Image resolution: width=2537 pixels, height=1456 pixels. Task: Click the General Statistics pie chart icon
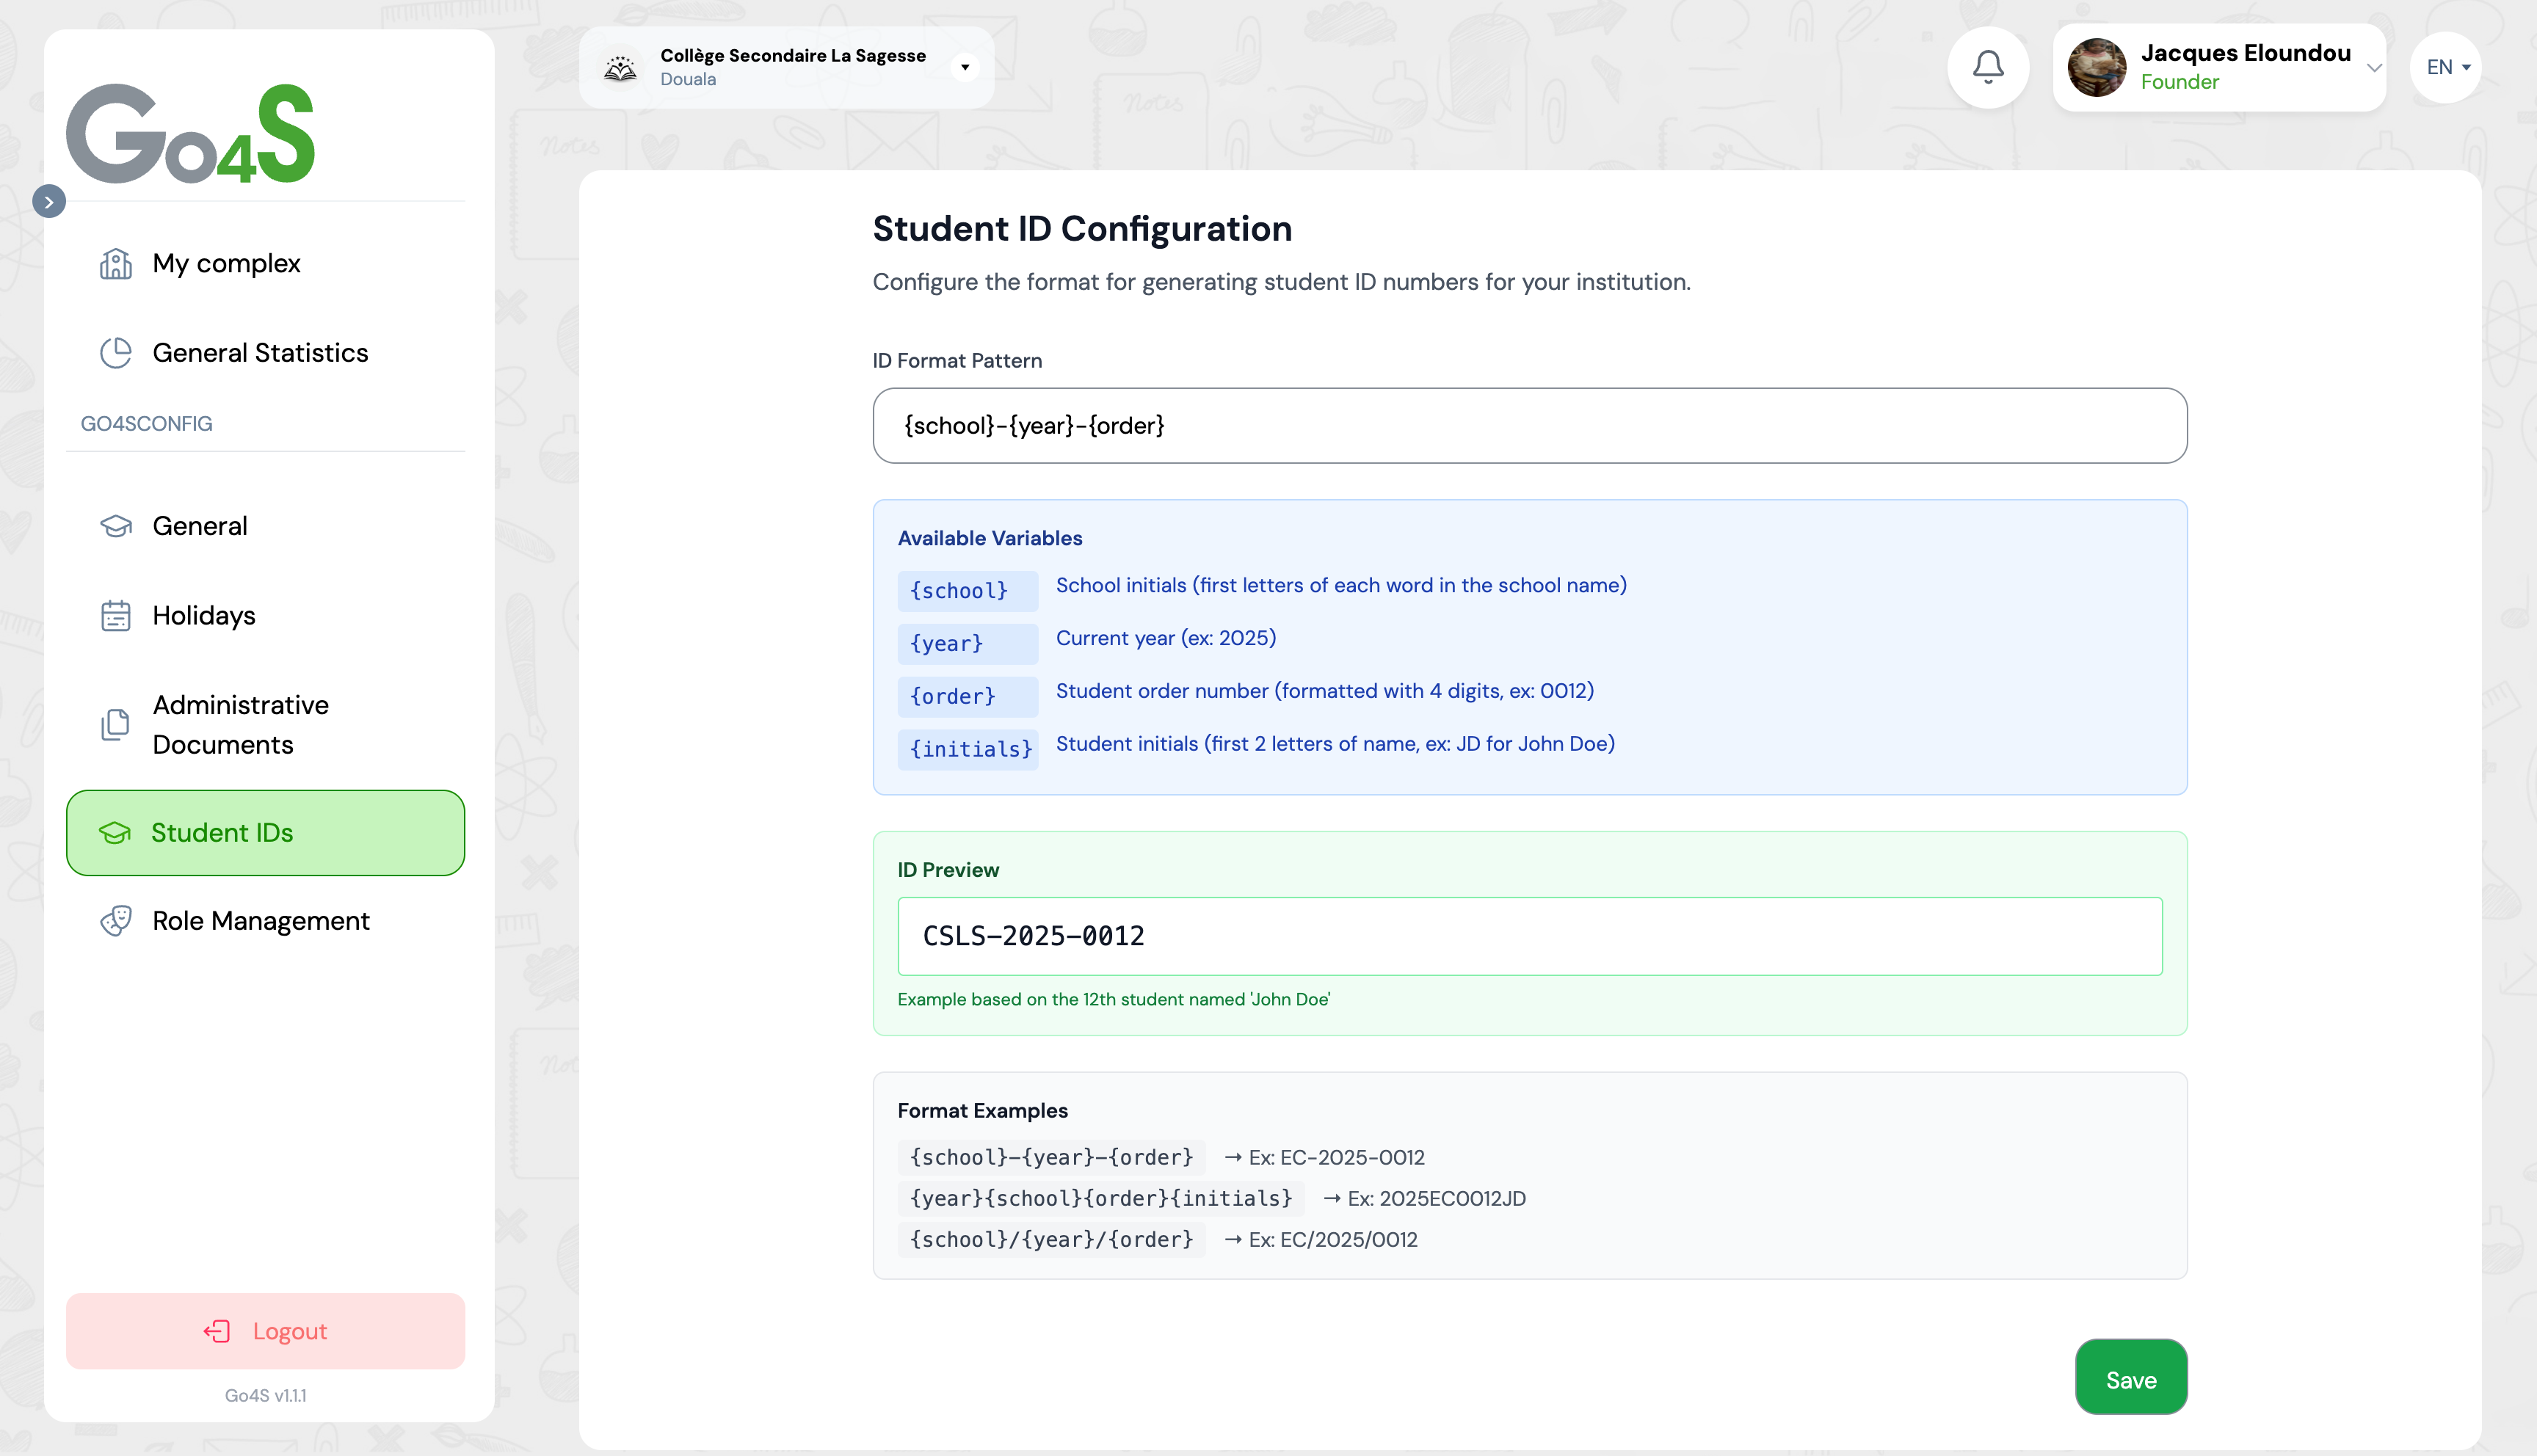[x=116, y=353]
